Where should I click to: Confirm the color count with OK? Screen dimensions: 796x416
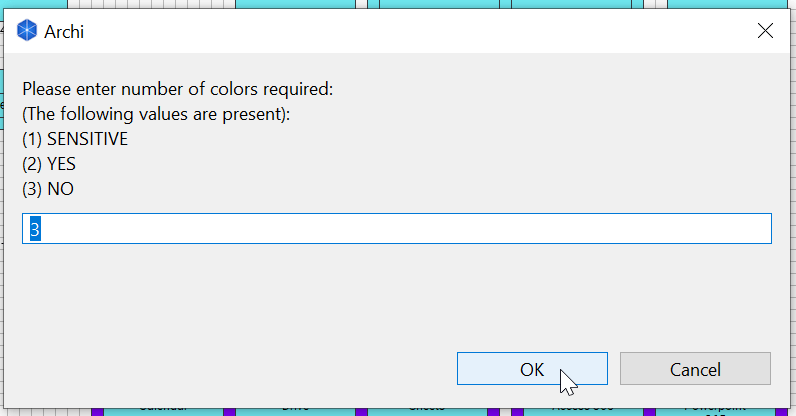(x=532, y=369)
